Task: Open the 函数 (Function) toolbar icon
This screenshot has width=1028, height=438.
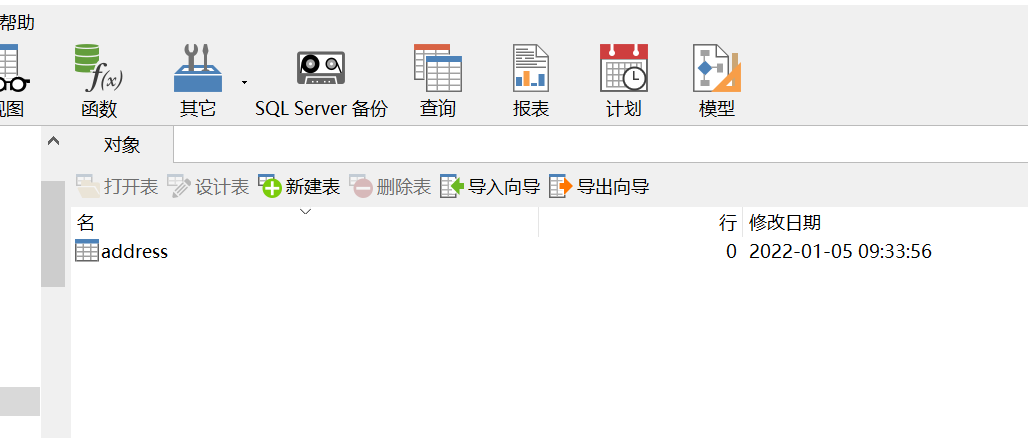Action: (x=99, y=81)
